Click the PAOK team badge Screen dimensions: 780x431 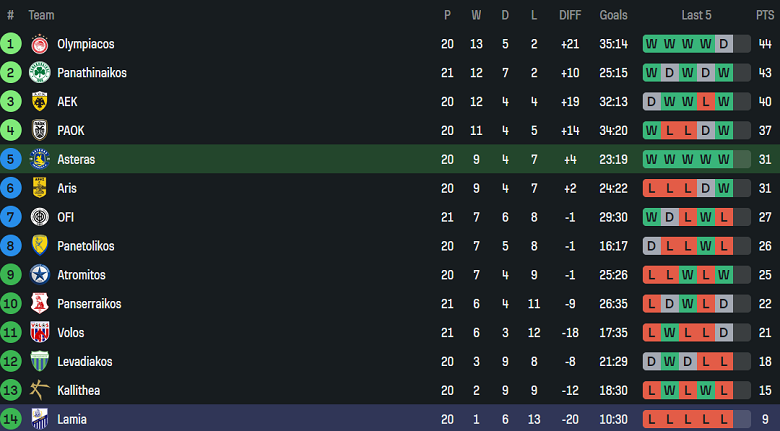pyautogui.click(x=40, y=130)
